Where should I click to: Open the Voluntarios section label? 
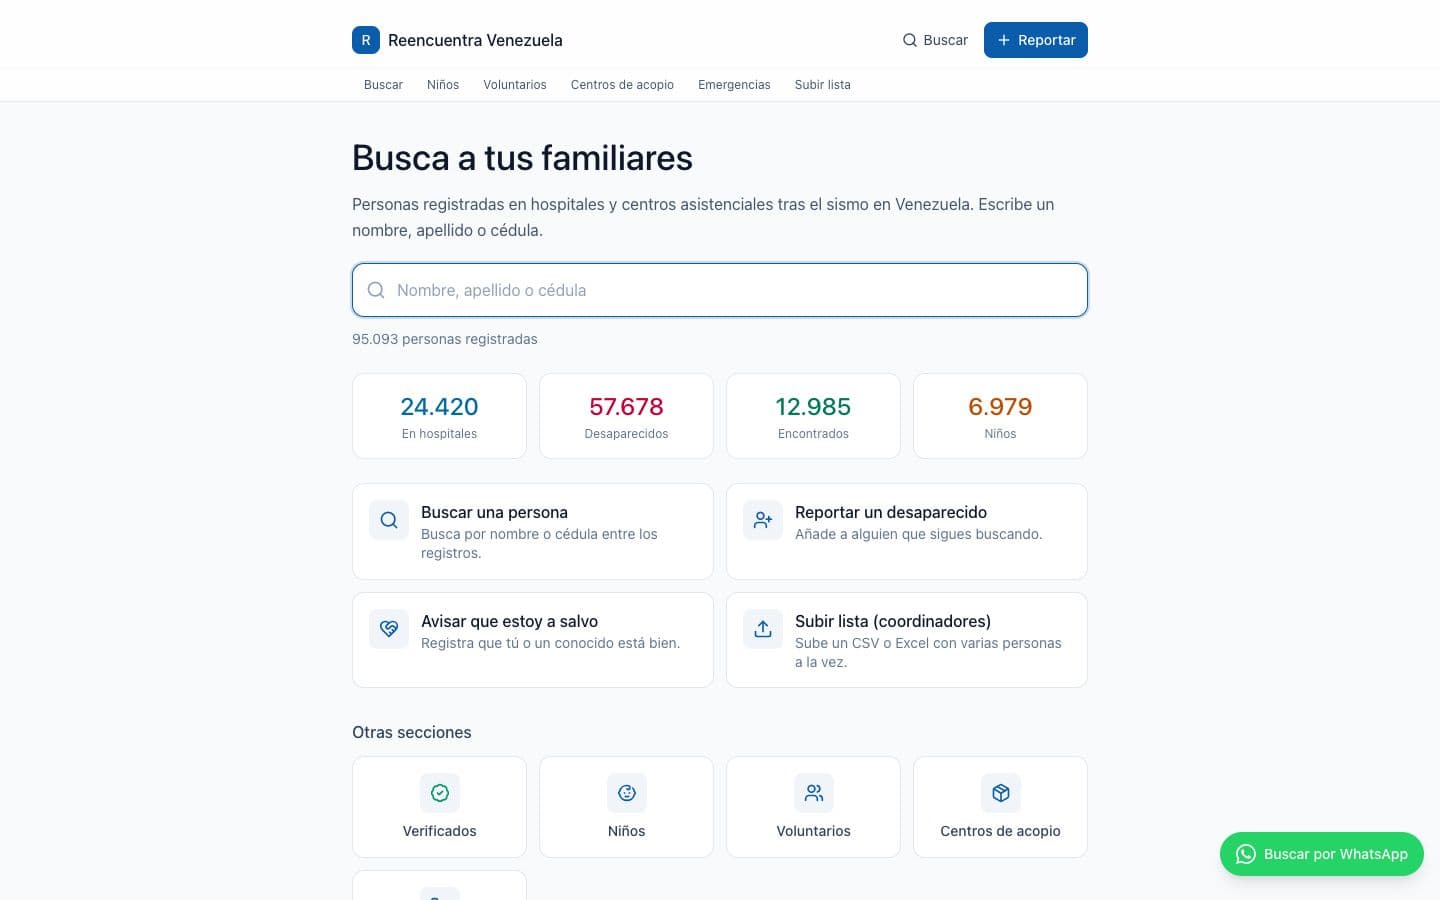814,831
